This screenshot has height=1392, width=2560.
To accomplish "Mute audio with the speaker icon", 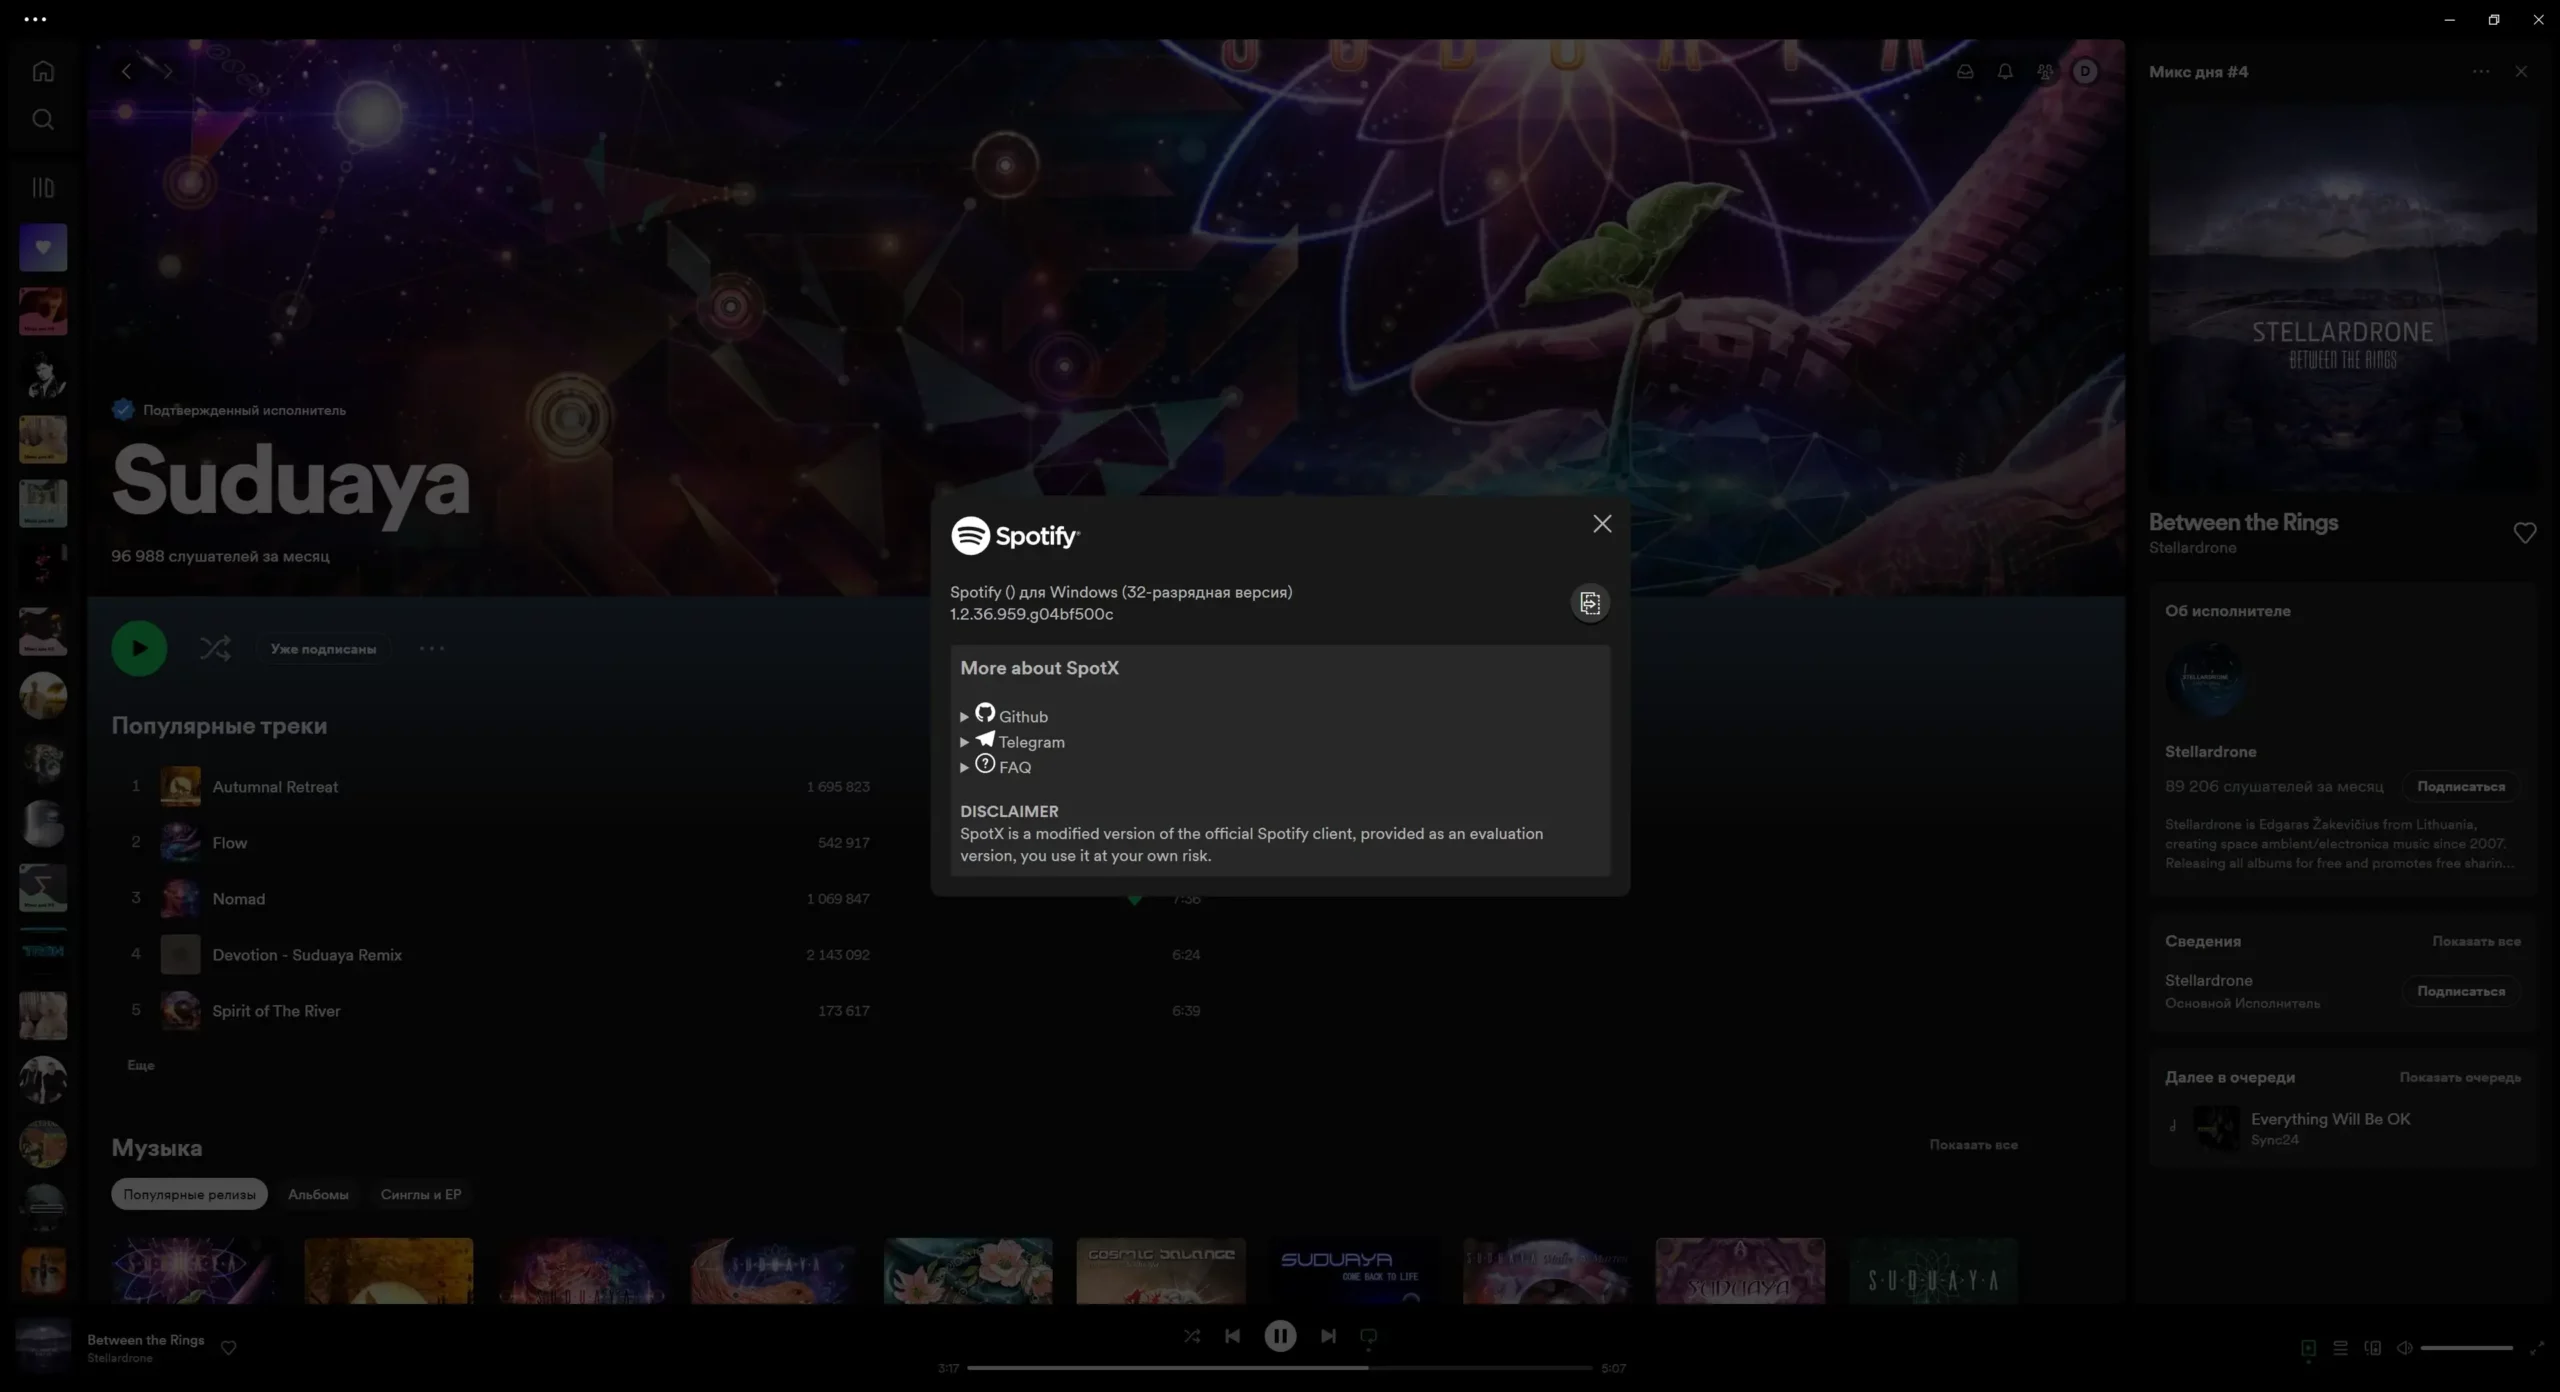I will (2404, 1348).
